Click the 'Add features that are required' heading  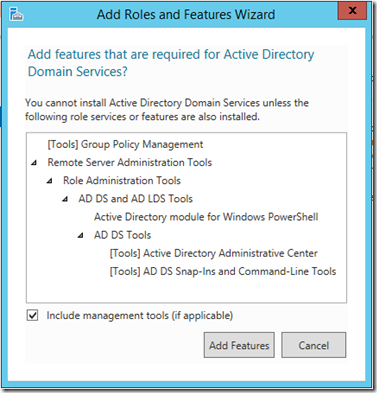pyautogui.click(x=171, y=63)
